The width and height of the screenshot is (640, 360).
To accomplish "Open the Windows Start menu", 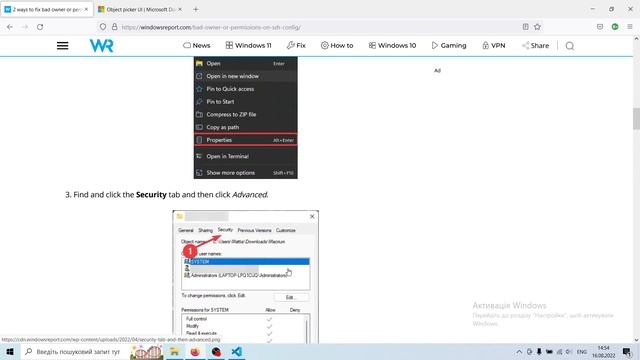I will click(10, 352).
